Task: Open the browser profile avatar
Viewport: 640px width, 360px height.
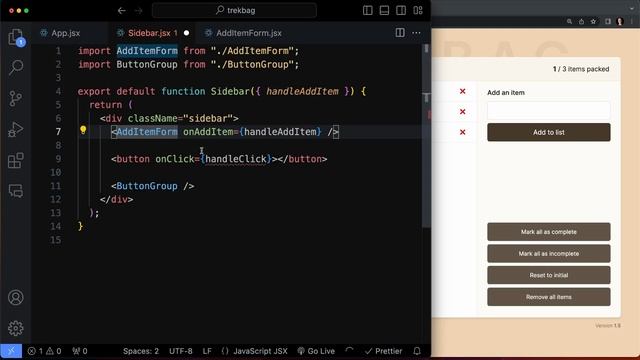Action: [x=620, y=21]
